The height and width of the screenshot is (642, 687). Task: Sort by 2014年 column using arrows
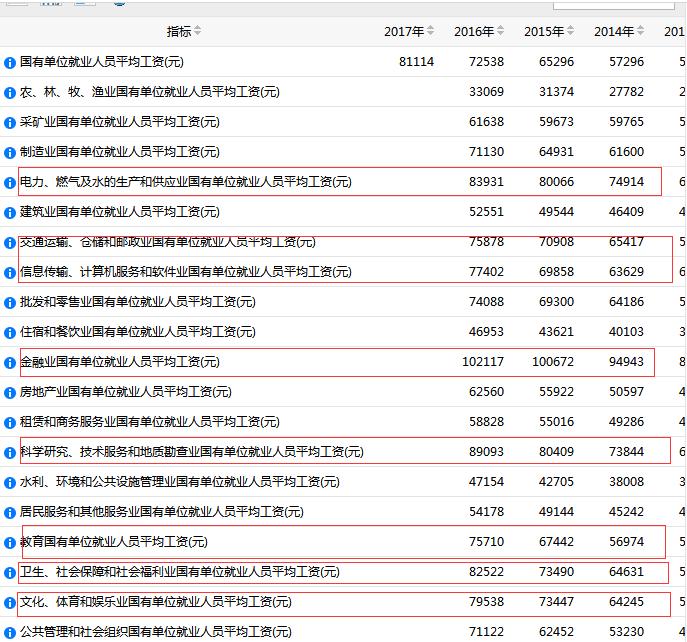point(641,31)
